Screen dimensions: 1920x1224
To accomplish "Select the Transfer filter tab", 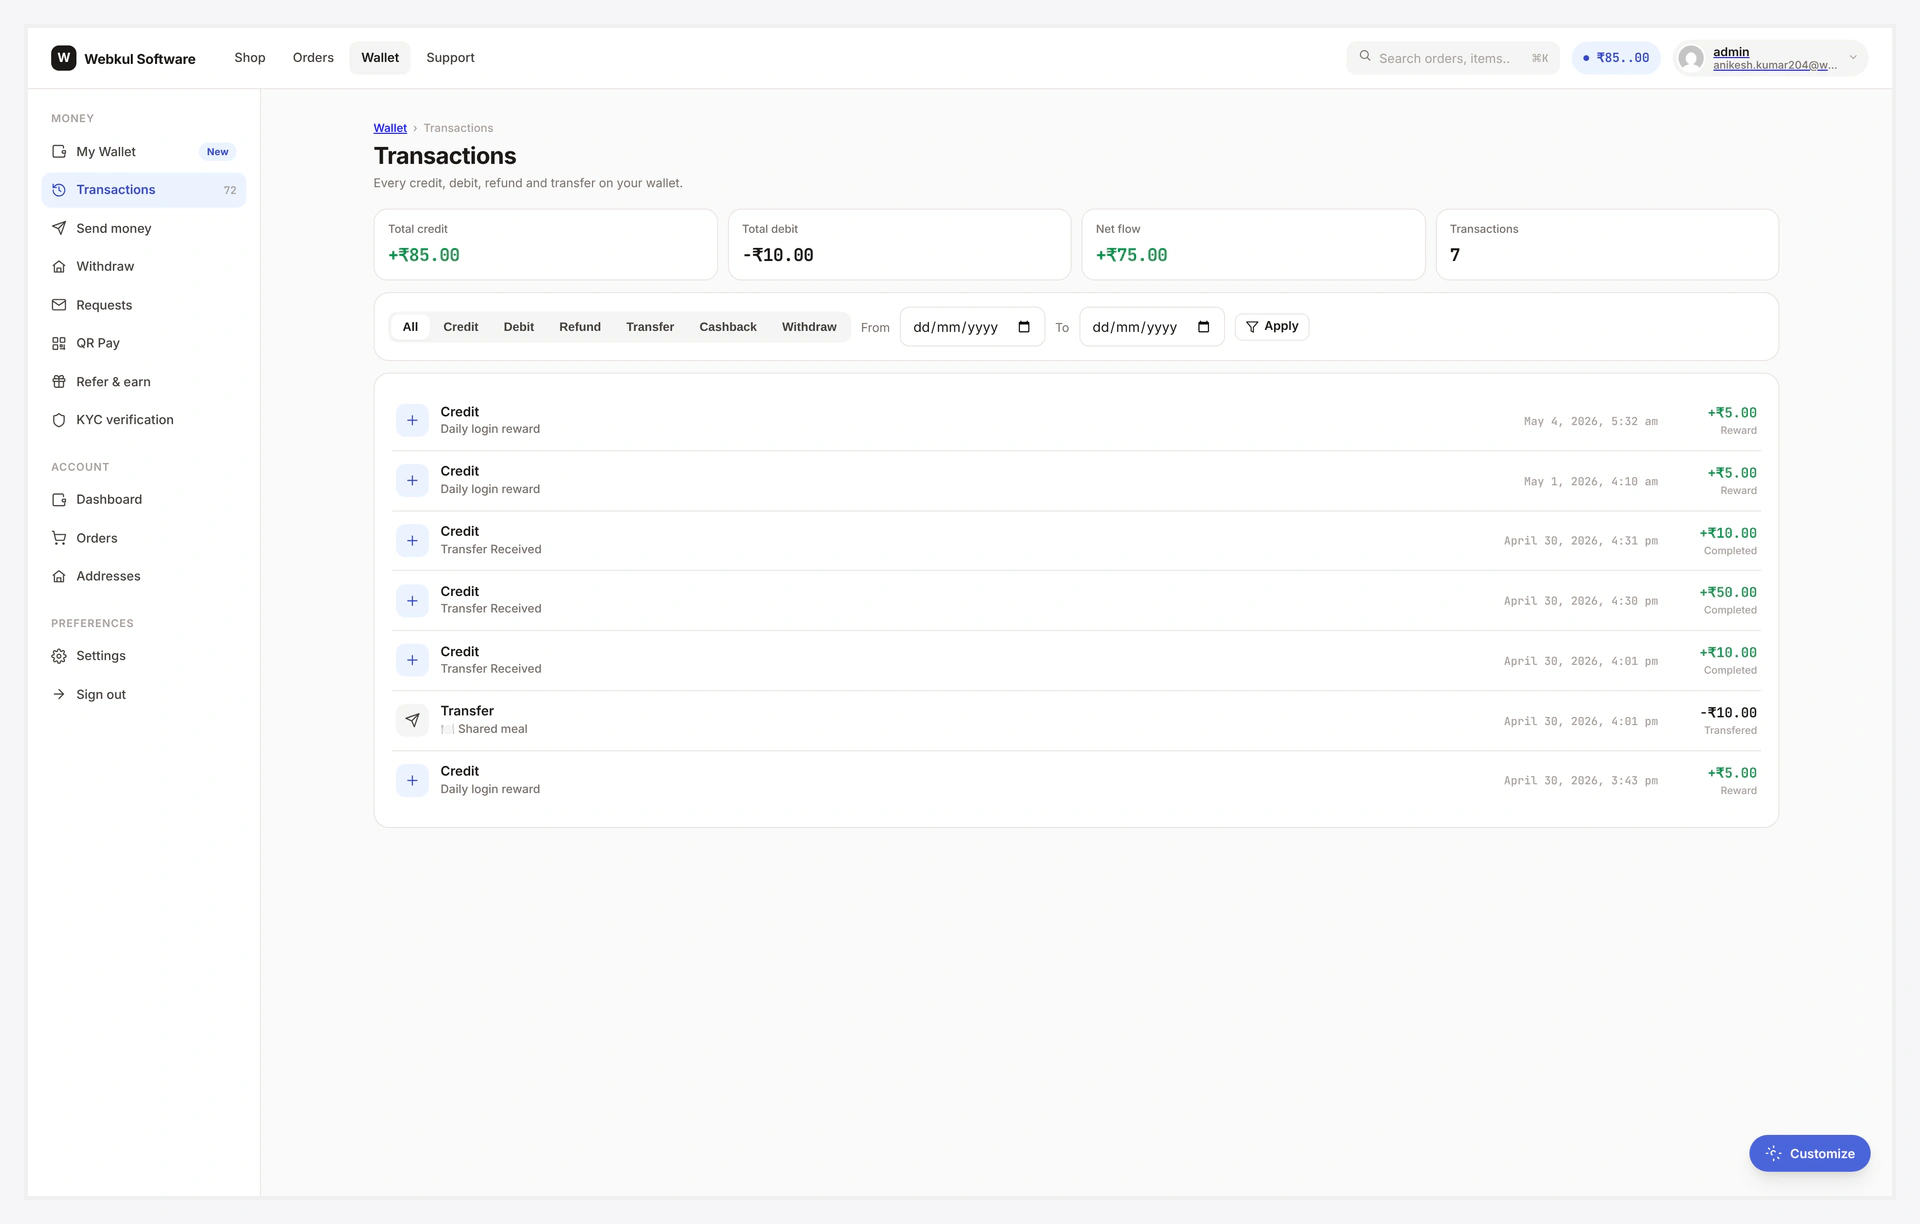I will [650, 327].
